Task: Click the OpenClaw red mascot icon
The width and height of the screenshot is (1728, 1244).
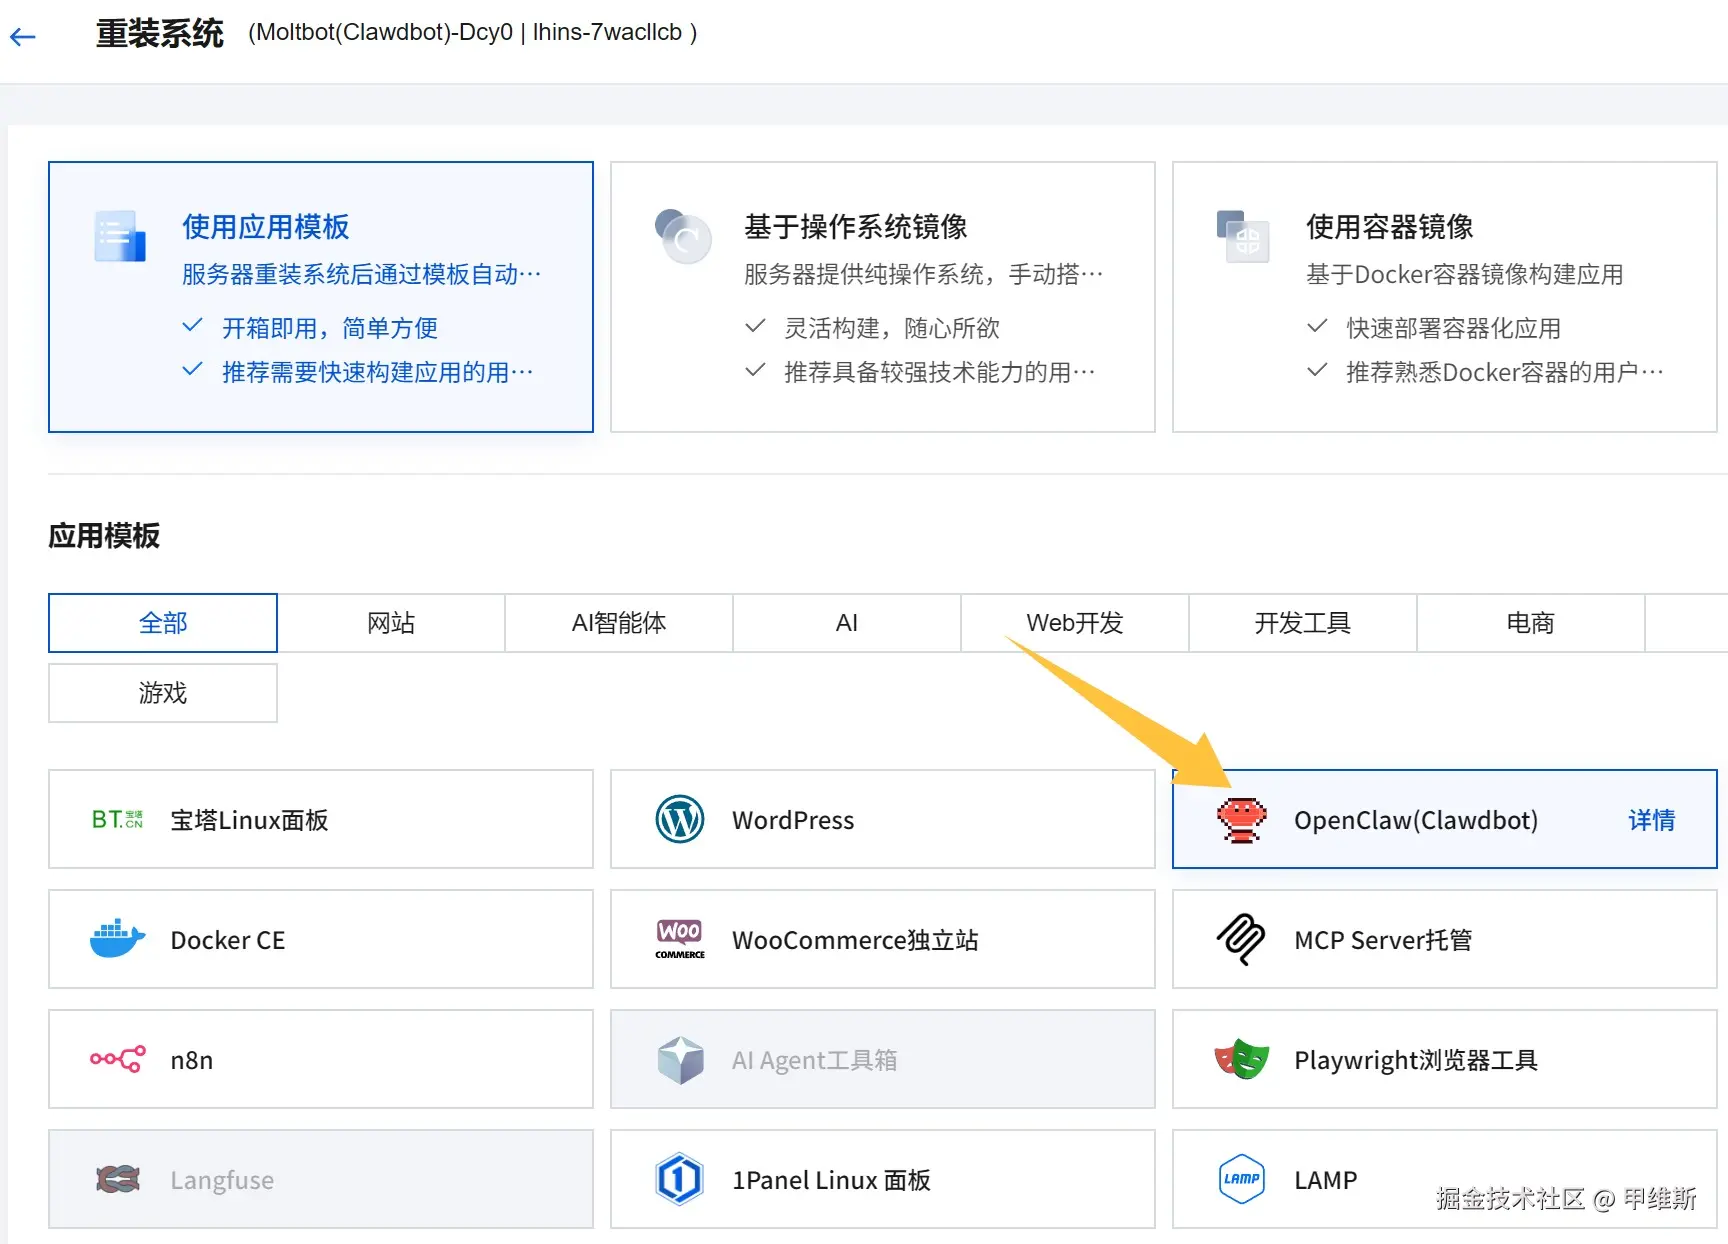Action: [x=1242, y=820]
